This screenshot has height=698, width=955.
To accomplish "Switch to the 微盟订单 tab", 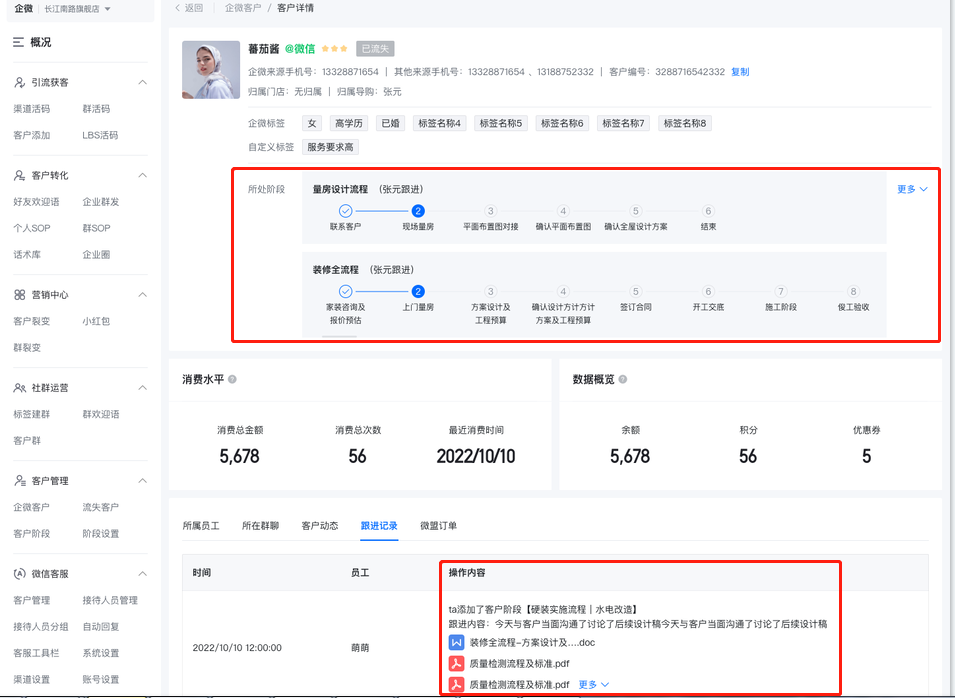I will click(439, 526).
